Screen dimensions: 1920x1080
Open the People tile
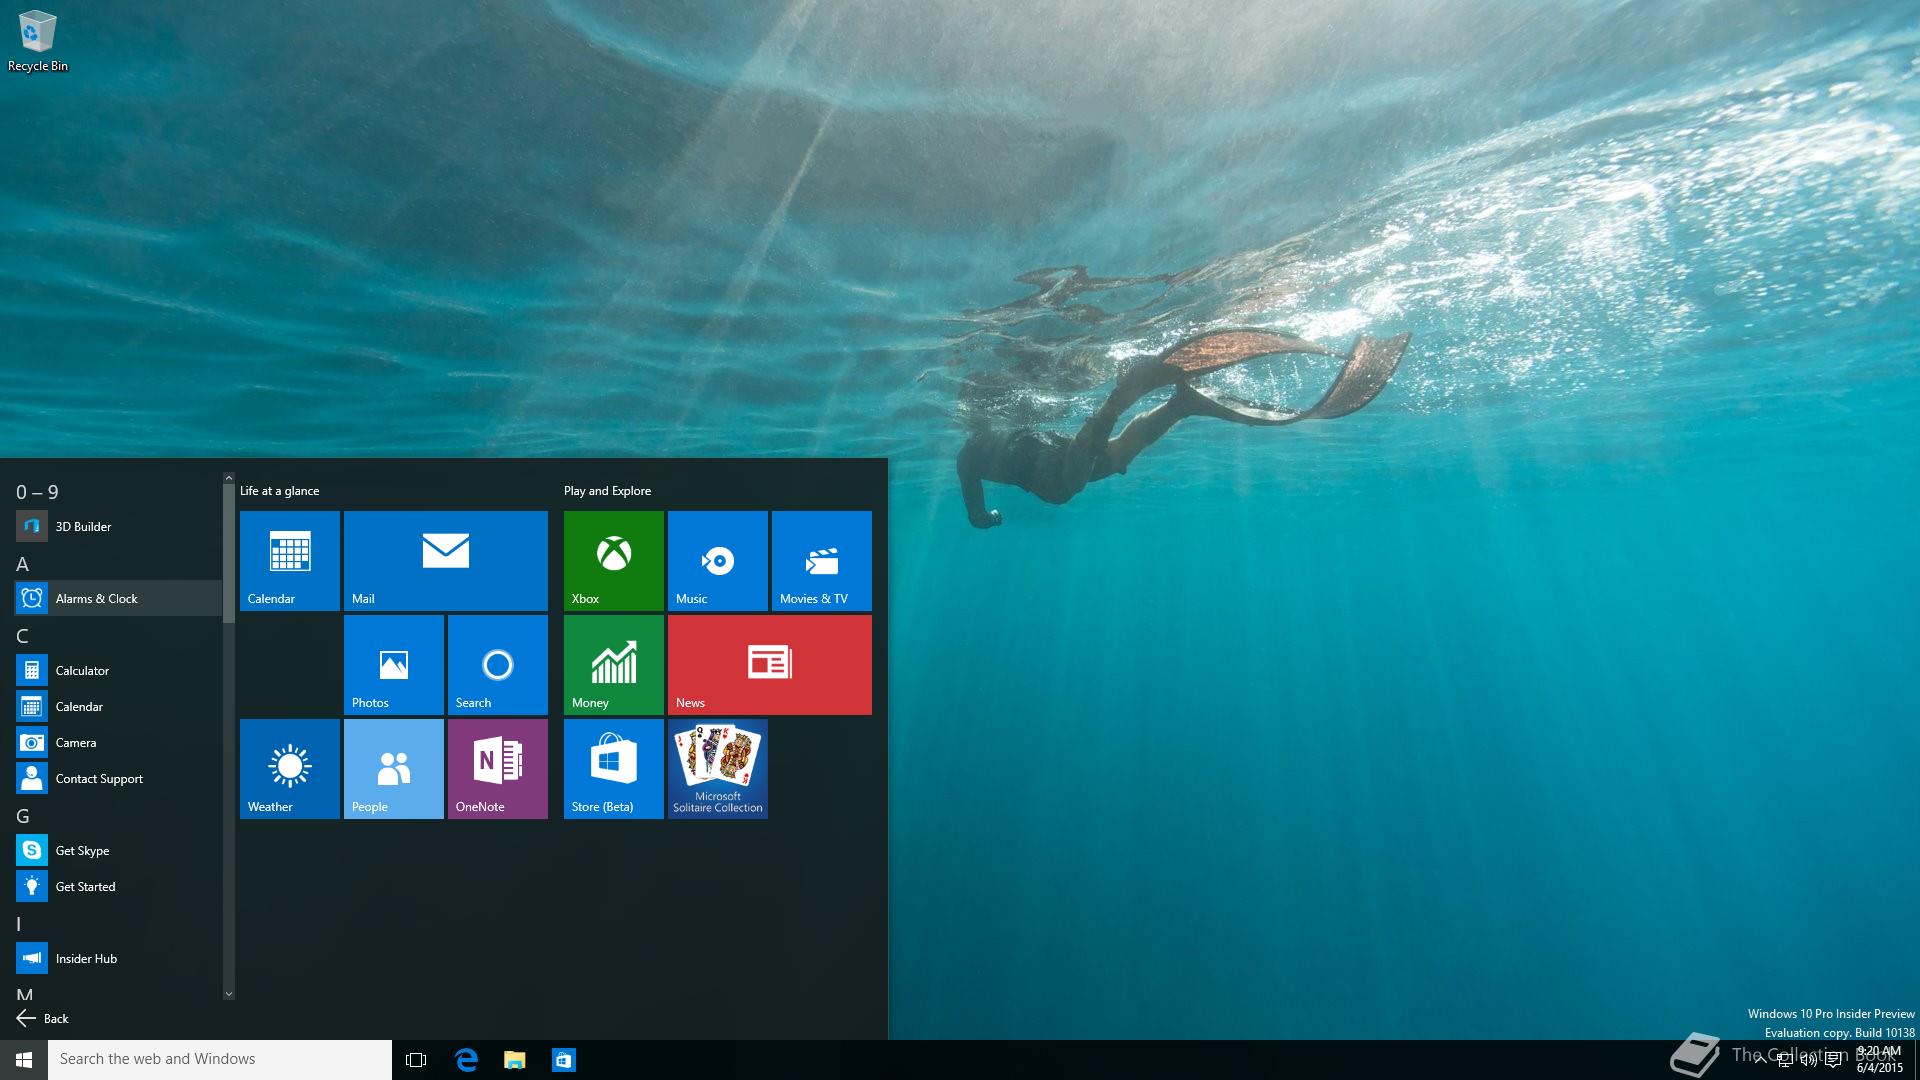tap(394, 769)
